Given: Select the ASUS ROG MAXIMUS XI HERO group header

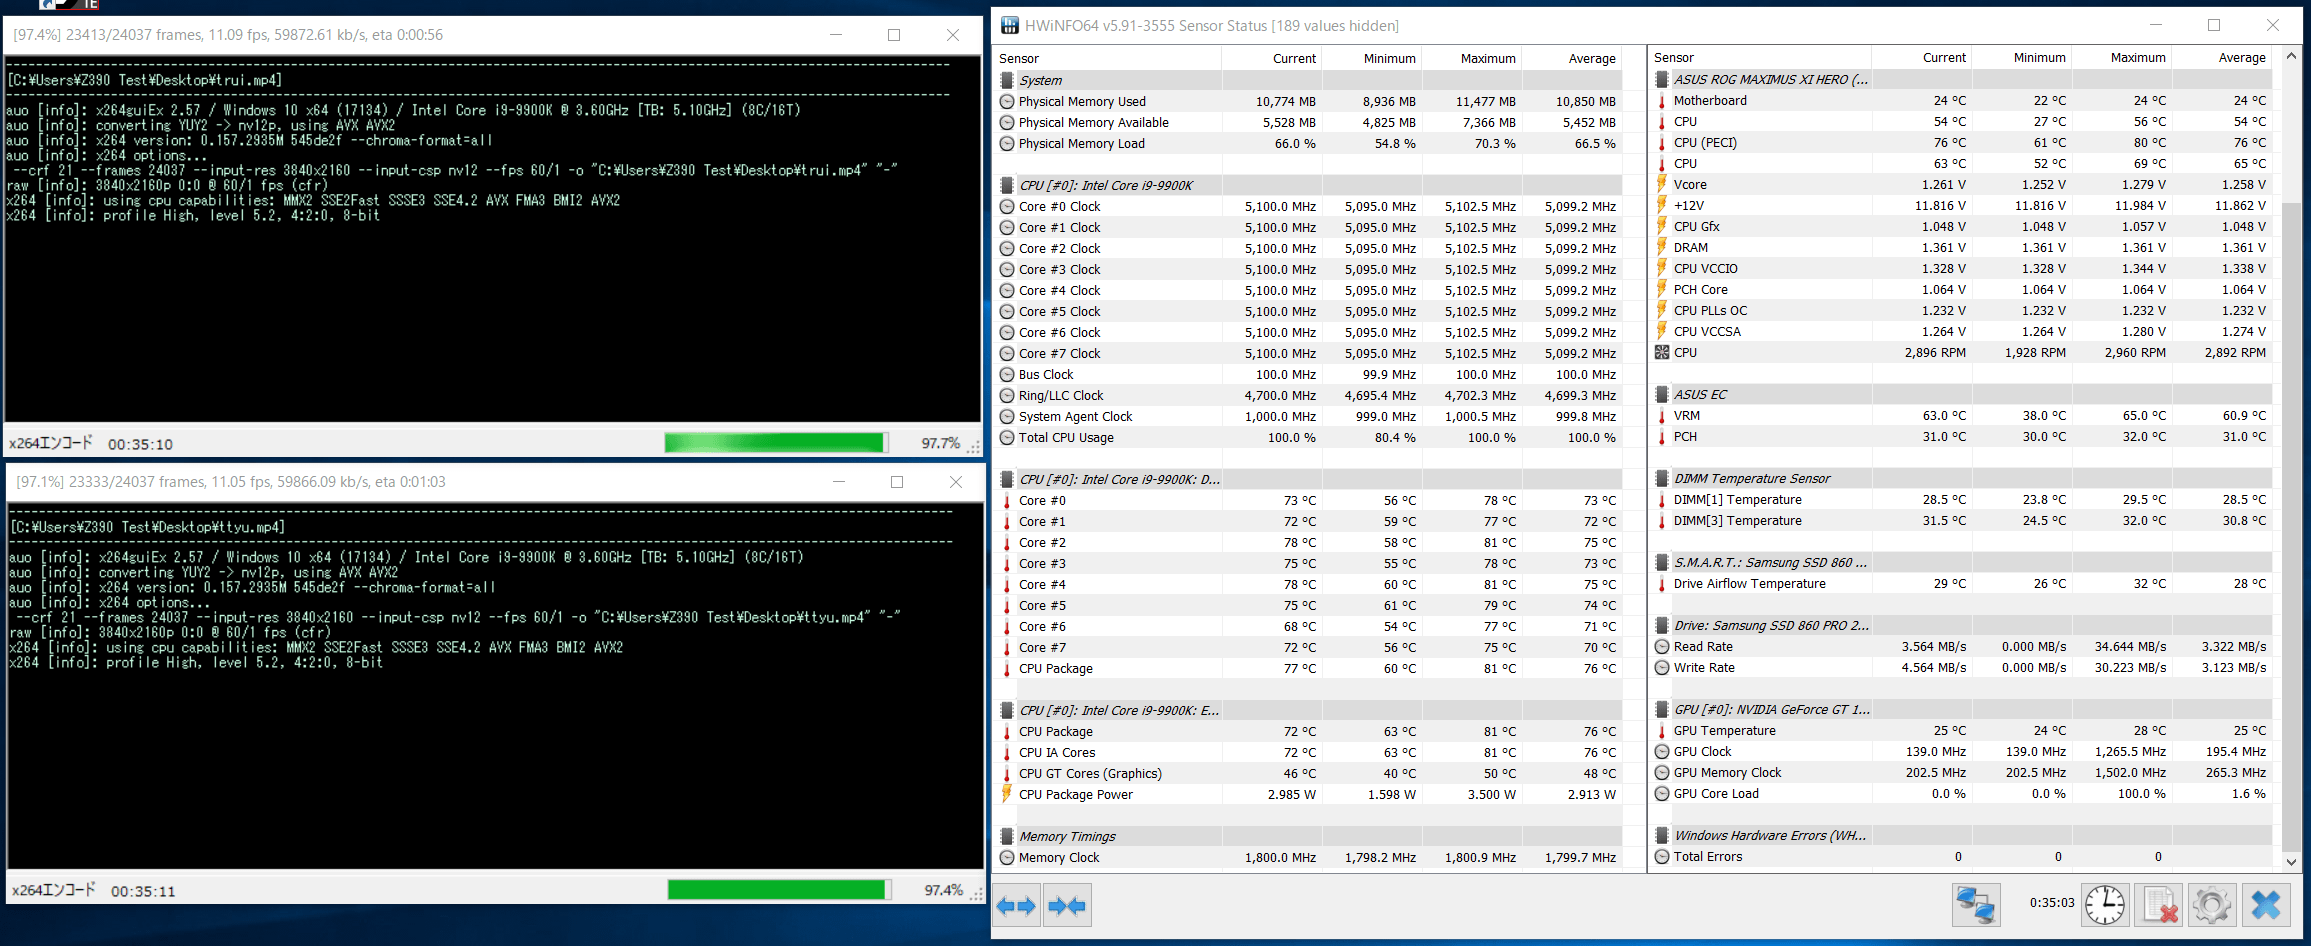Looking at the screenshot, I should [1961, 79].
